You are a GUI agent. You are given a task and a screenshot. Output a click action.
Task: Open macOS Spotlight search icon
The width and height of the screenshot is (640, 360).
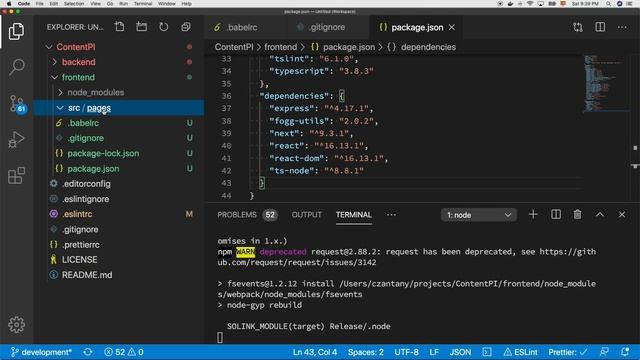608,4
